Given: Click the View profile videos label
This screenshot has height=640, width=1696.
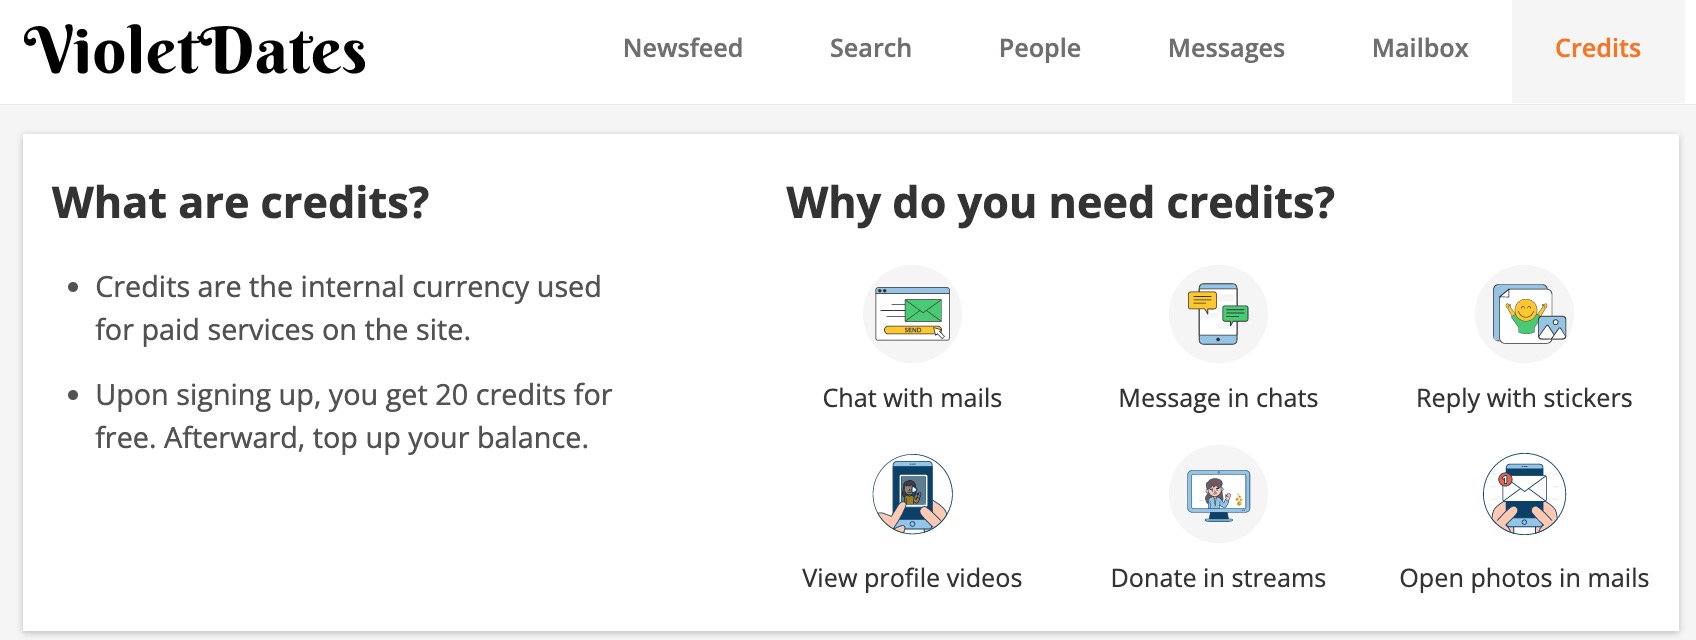Looking at the screenshot, I should coord(912,578).
